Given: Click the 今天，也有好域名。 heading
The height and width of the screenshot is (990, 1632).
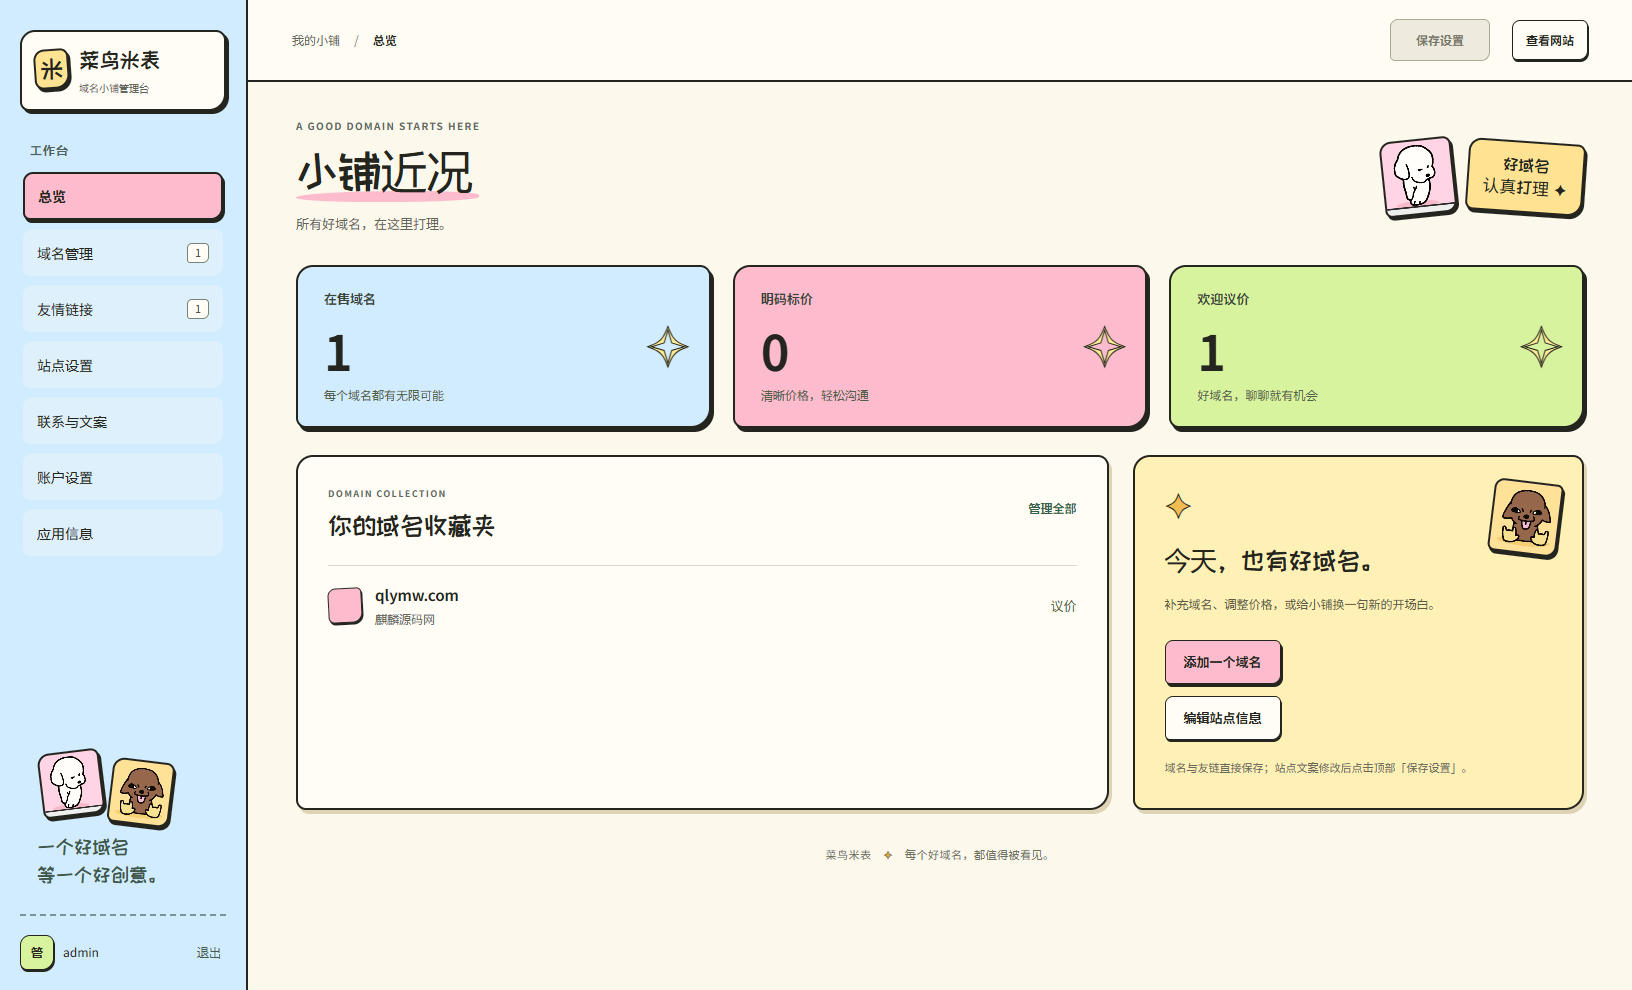Looking at the screenshot, I should [1268, 561].
